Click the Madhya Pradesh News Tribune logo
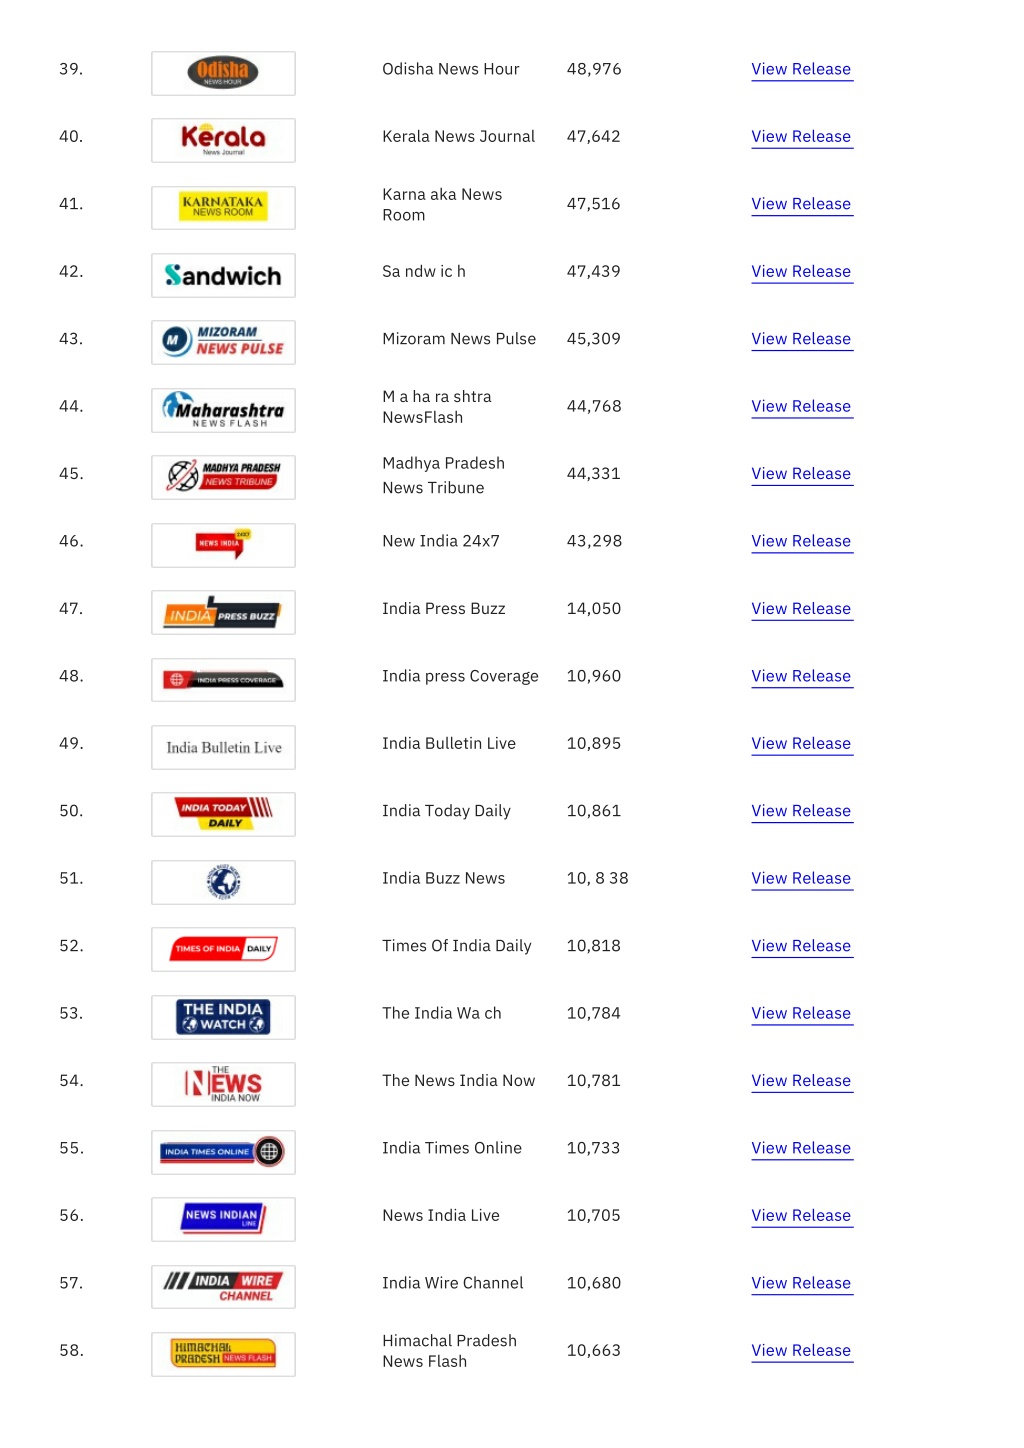Screen dimensions: 1024x1448 pyautogui.click(x=223, y=477)
